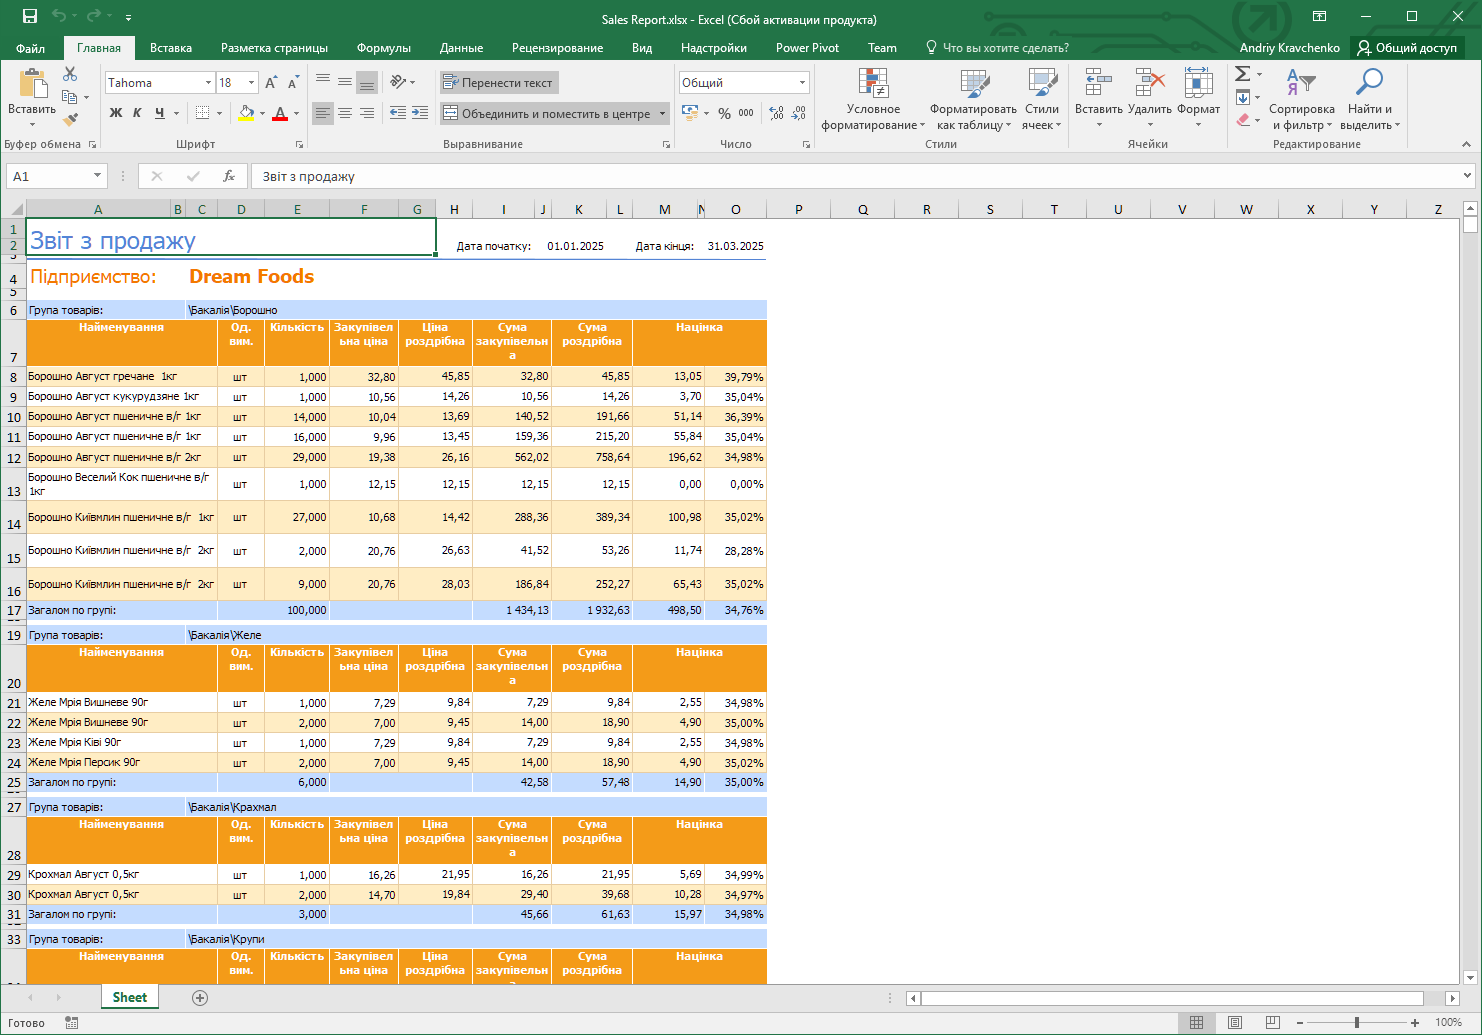The width and height of the screenshot is (1482, 1035).
Task: Decrease indent in the Alignment group
Action: 398,113
